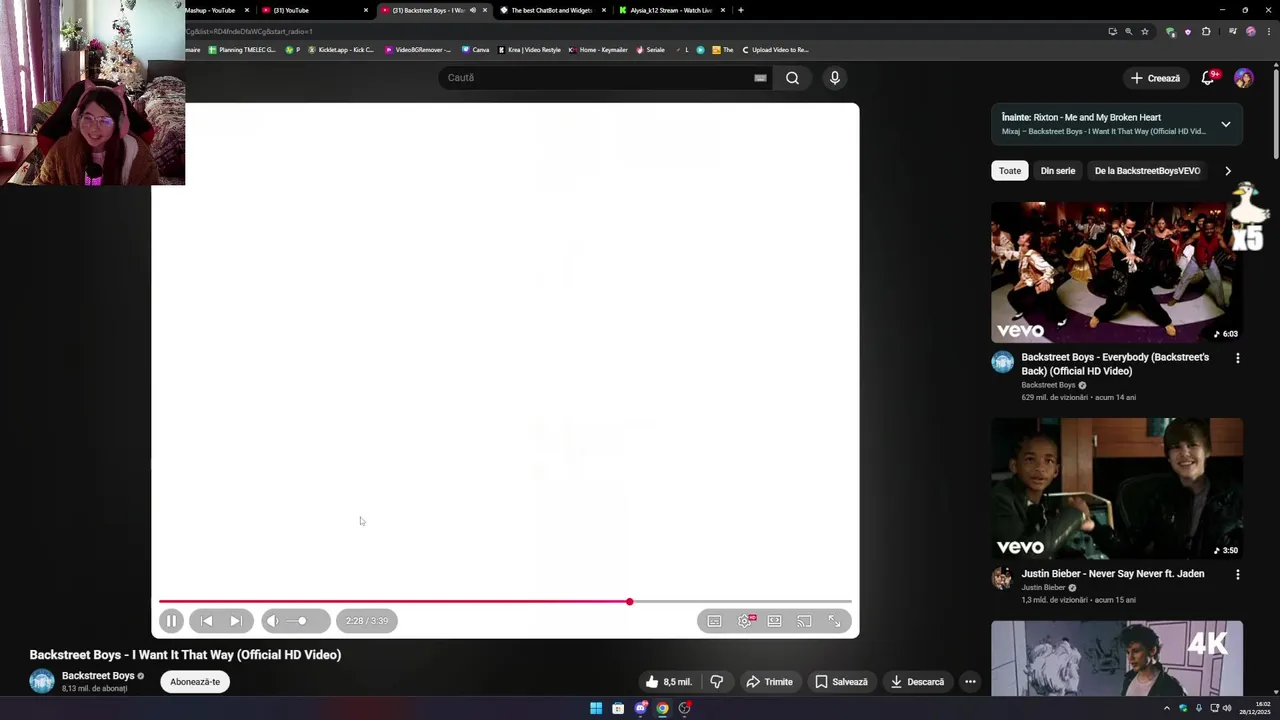The width and height of the screenshot is (1280, 720).
Task: Dislike the video
Action: pyautogui.click(x=717, y=682)
